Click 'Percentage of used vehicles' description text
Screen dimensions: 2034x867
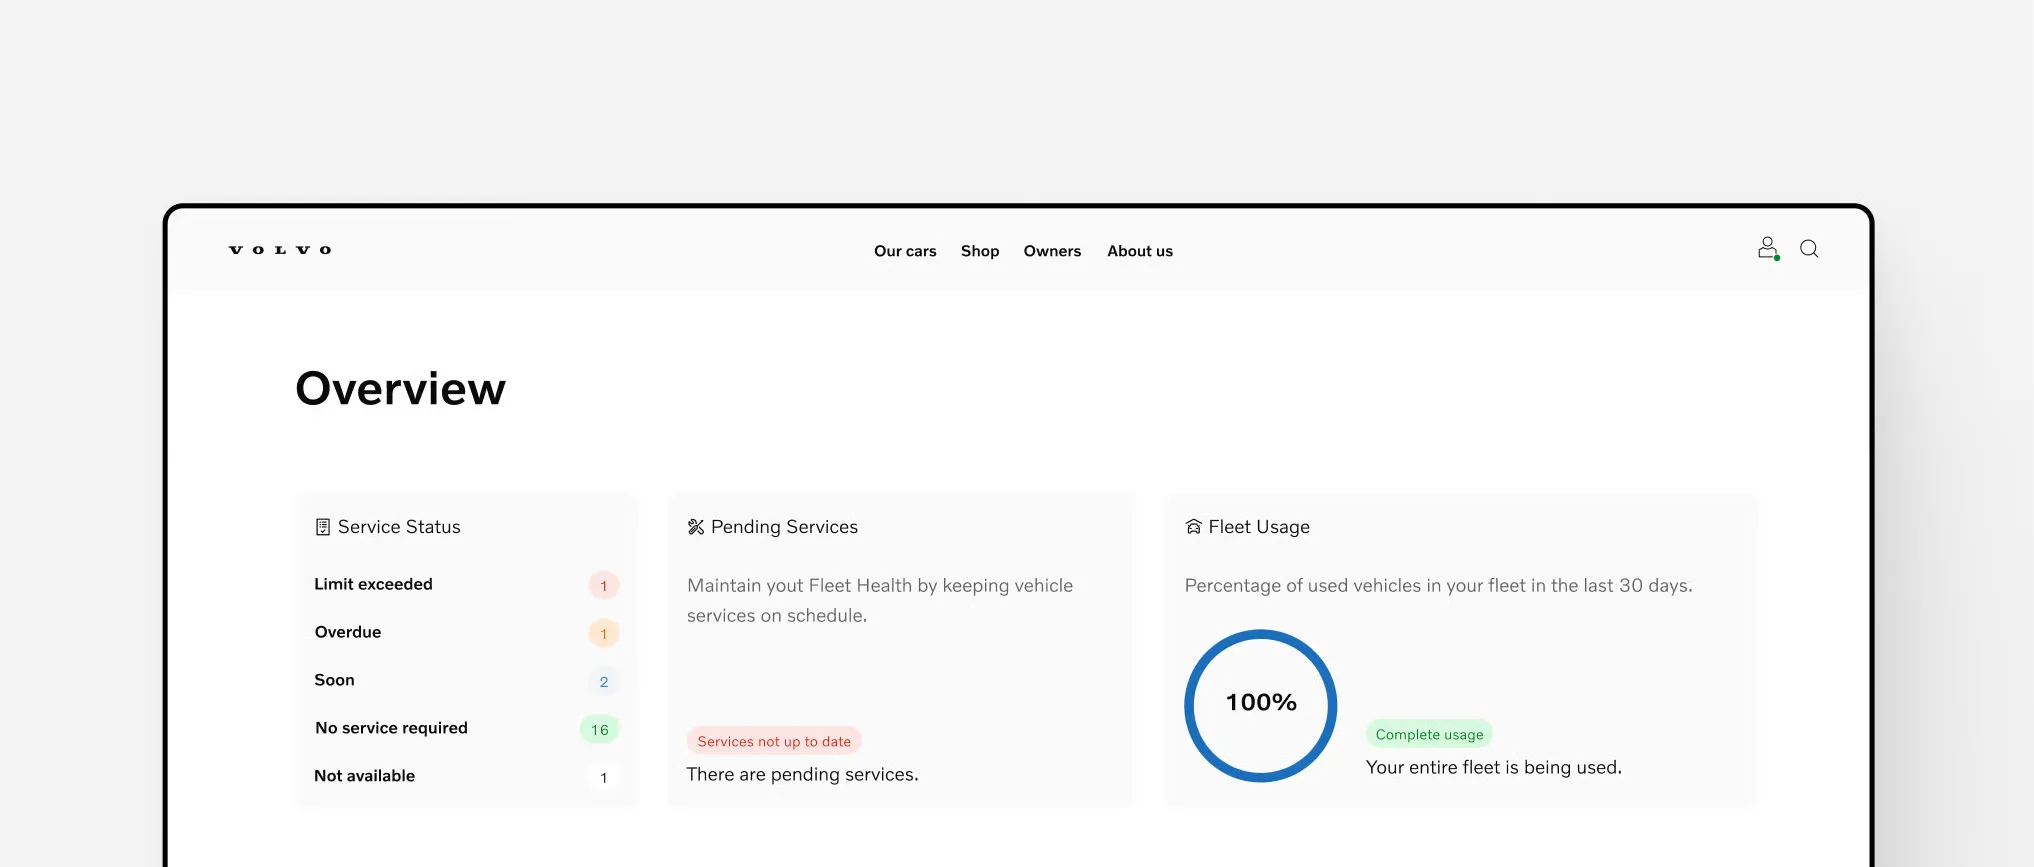pyautogui.click(x=1438, y=586)
